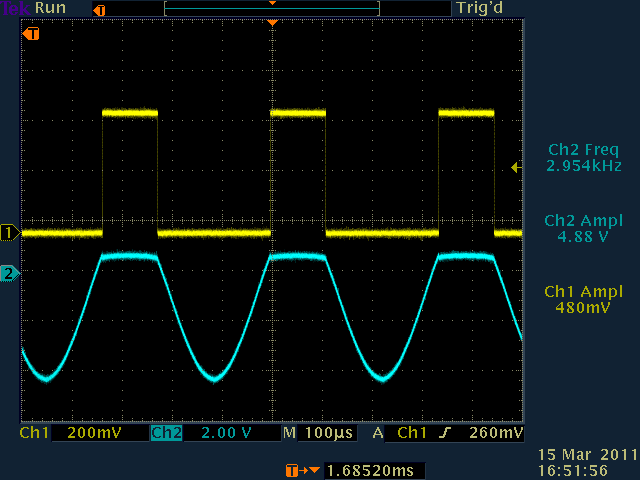Click the orange T marker in record view bar
Viewport: 640px width, 480px height.
point(97,9)
